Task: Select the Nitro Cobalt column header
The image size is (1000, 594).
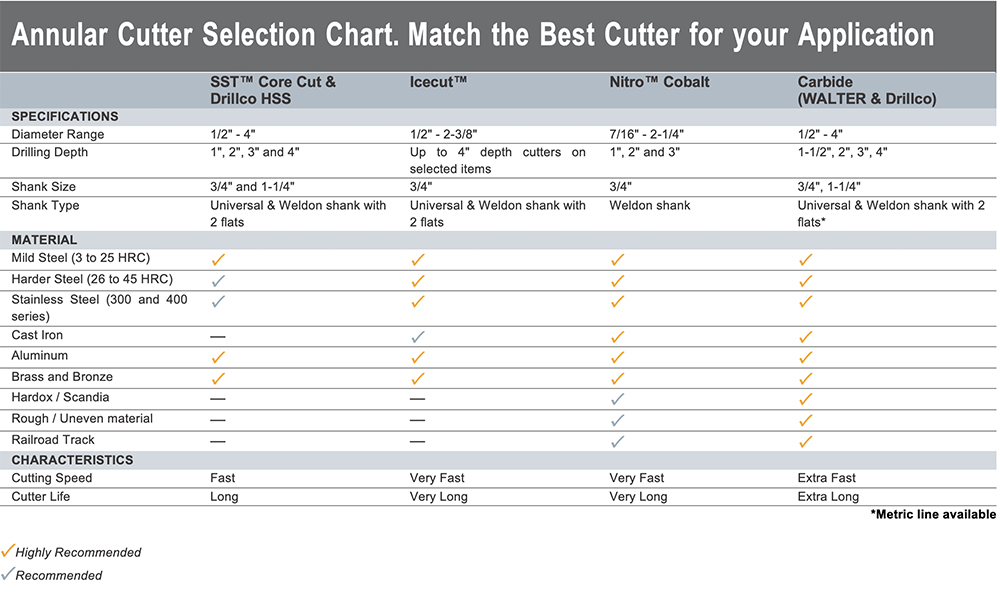Action: 659,82
